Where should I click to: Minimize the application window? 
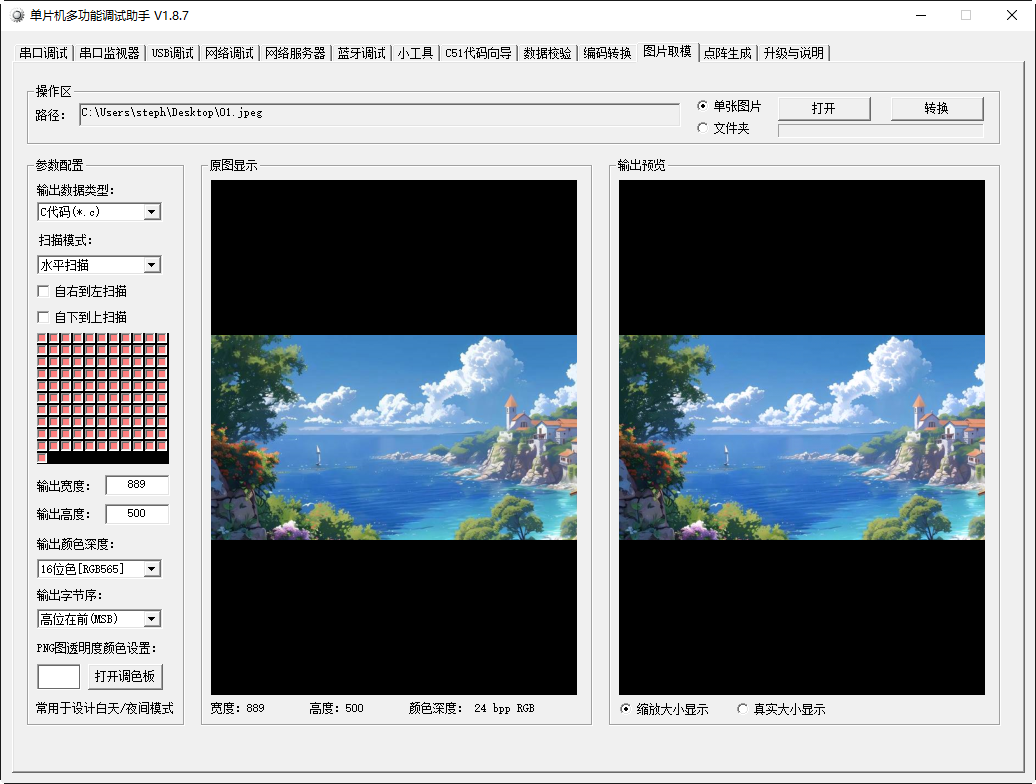921,15
